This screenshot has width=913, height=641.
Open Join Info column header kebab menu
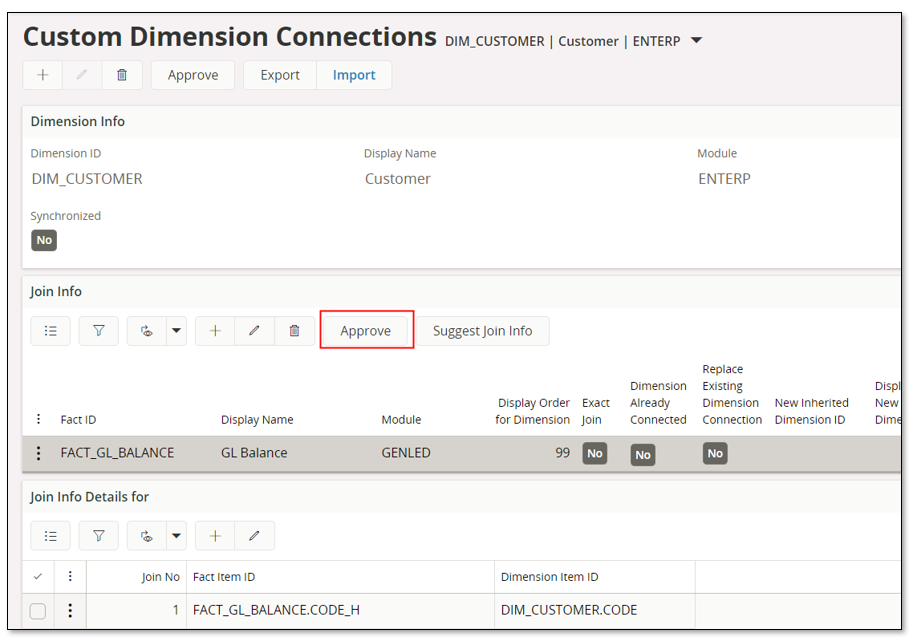39,420
